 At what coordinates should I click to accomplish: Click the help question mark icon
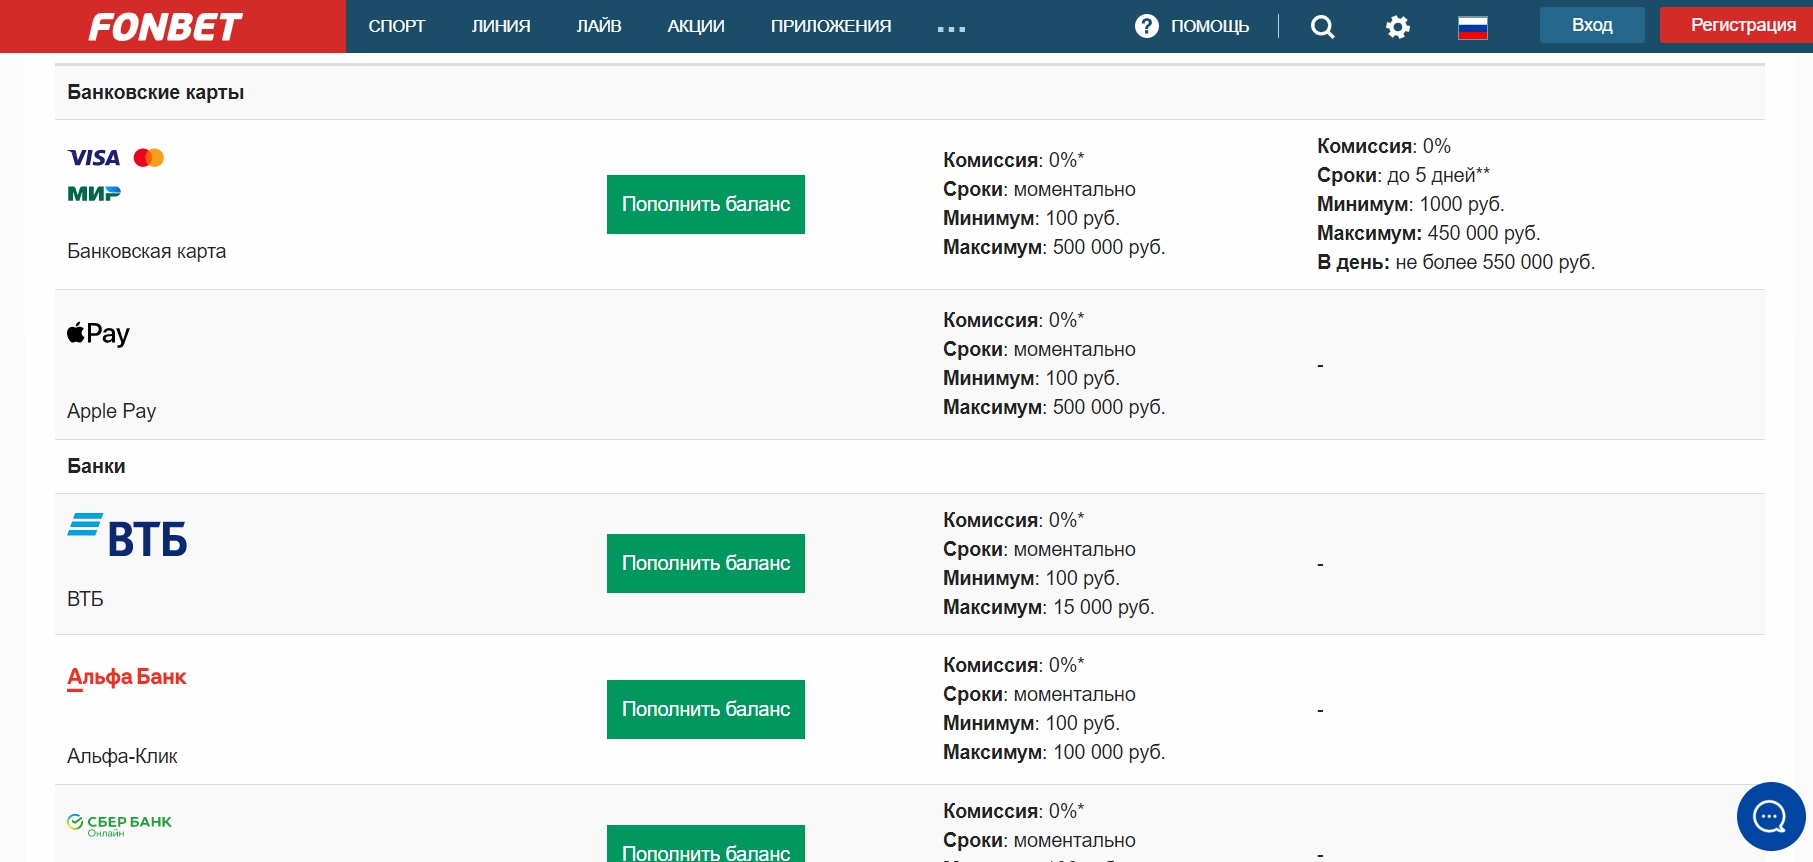click(1147, 26)
